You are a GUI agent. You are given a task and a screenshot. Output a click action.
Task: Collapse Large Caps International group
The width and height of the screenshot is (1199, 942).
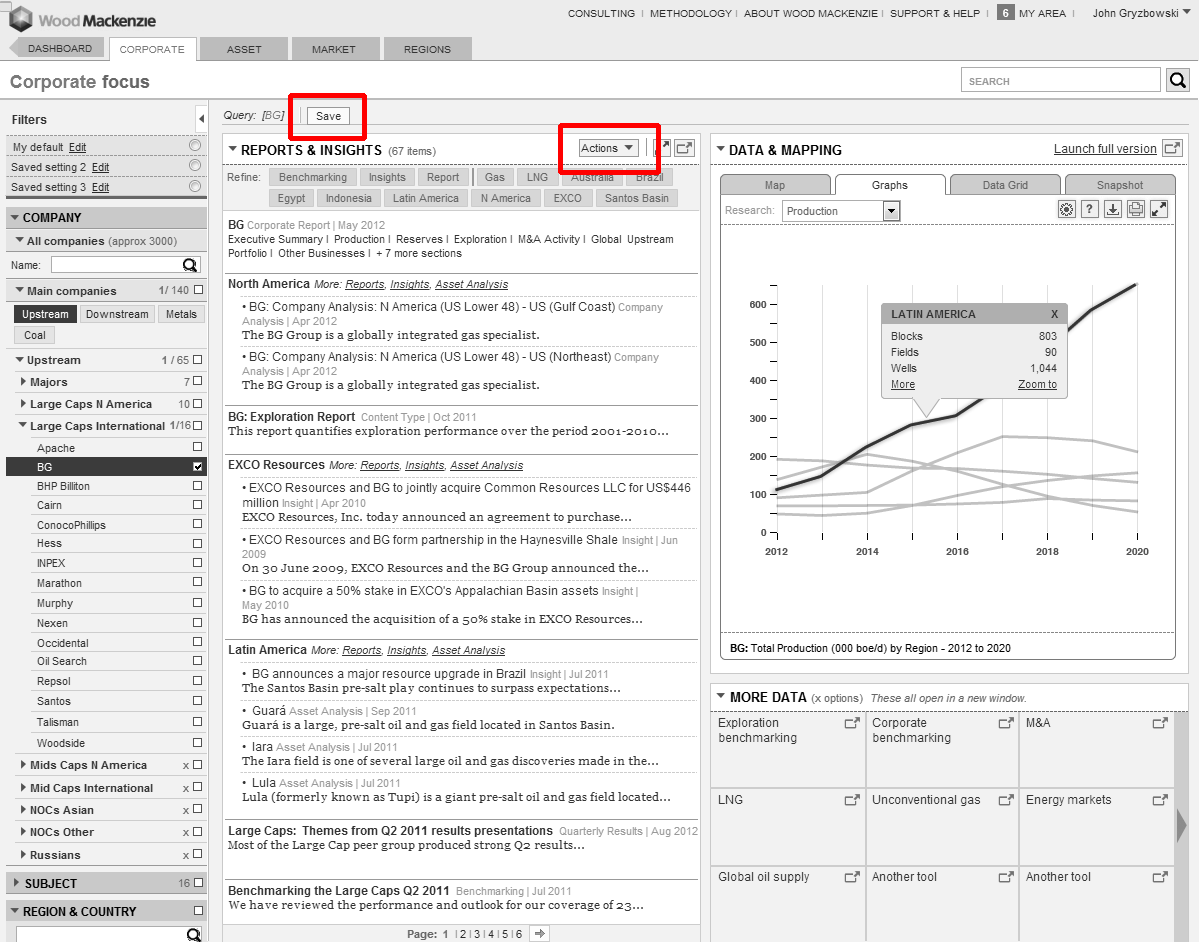23,425
